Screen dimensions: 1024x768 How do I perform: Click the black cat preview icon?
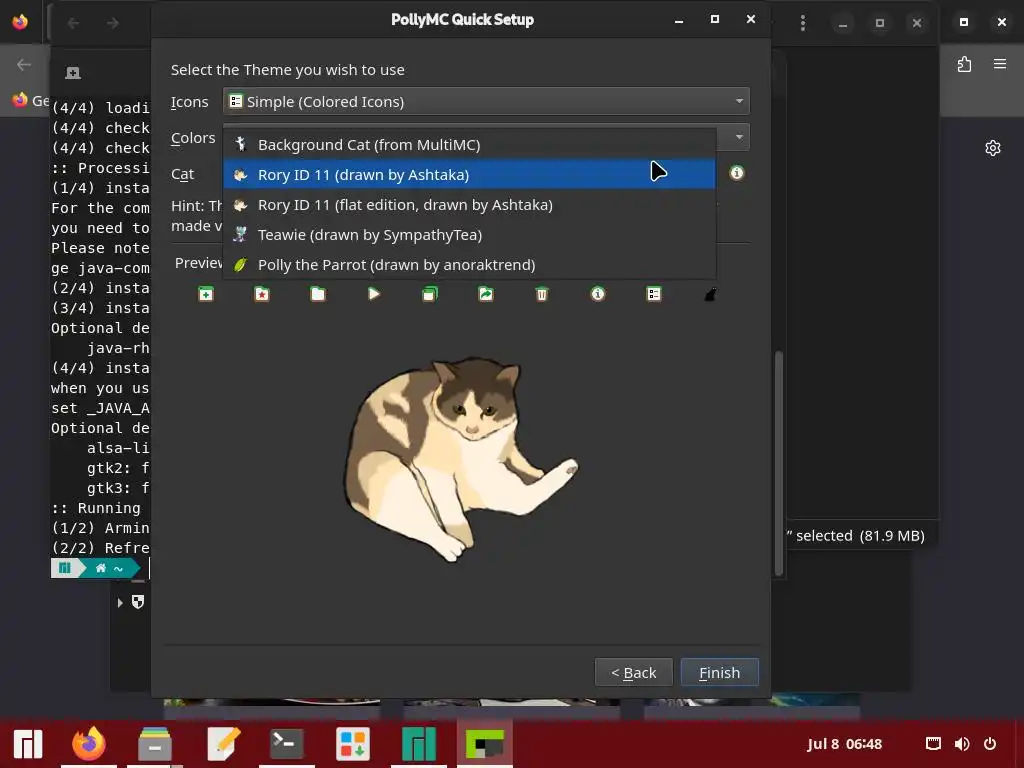710,295
